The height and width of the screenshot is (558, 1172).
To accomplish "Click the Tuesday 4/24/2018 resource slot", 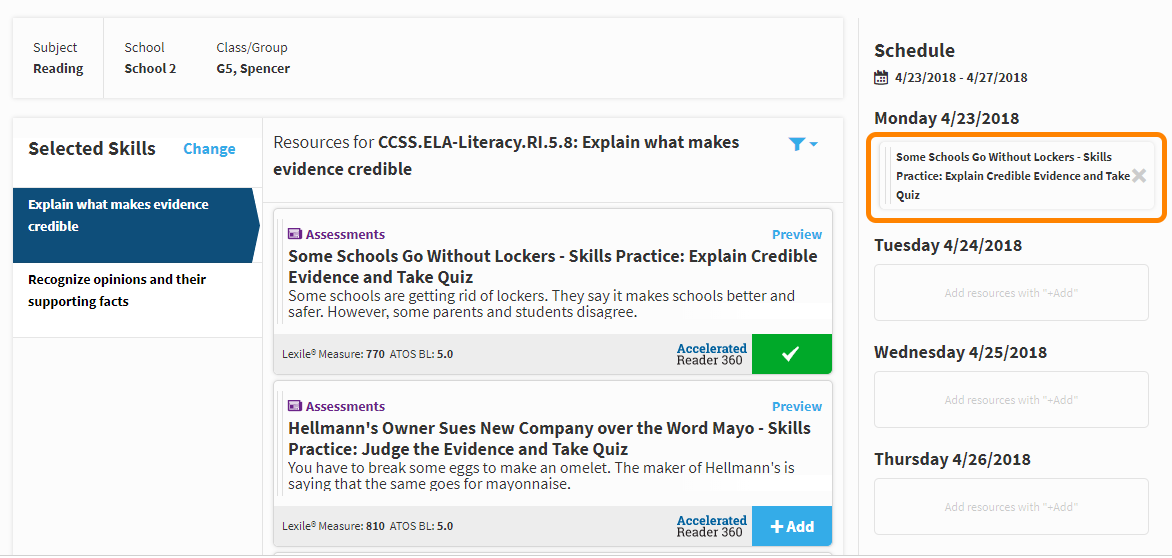I will pyautogui.click(x=1011, y=293).
